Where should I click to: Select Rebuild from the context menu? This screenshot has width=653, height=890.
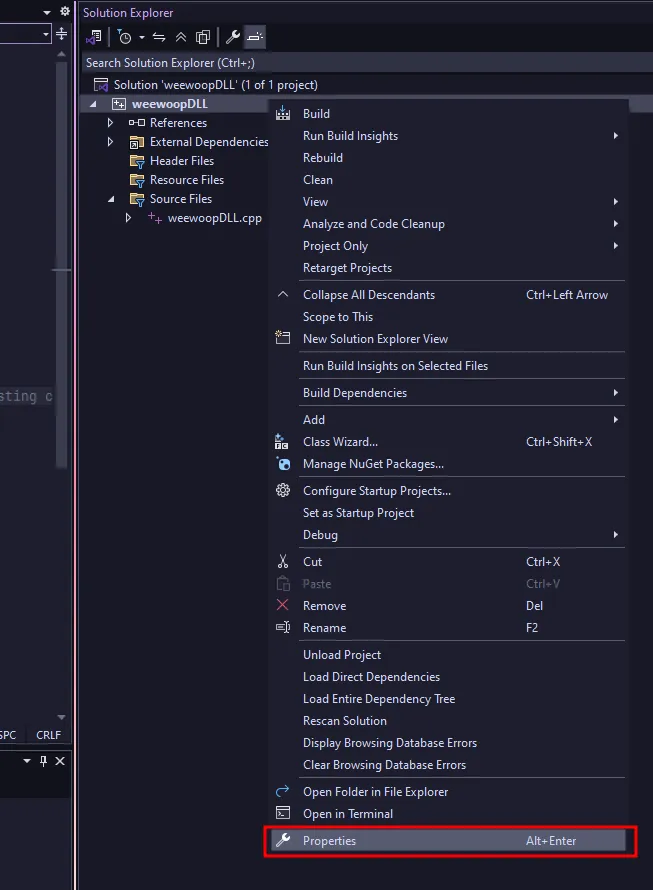pos(322,157)
